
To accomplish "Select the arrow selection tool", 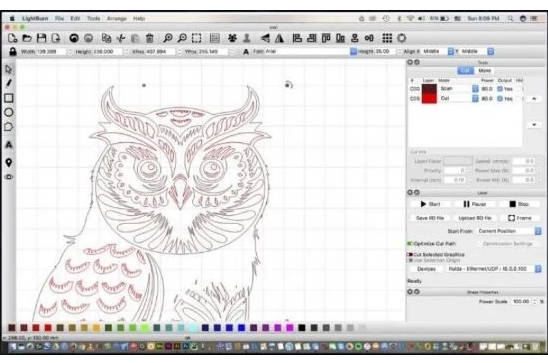I will pos(9,69).
